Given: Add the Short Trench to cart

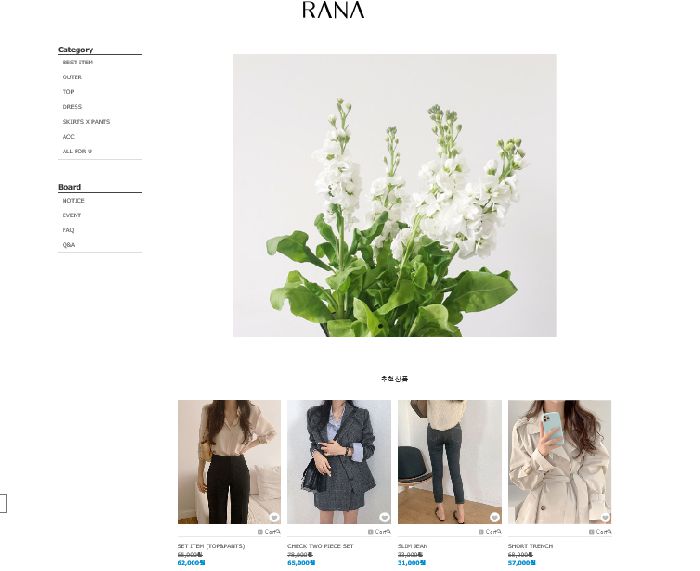Looking at the screenshot, I should [600, 532].
